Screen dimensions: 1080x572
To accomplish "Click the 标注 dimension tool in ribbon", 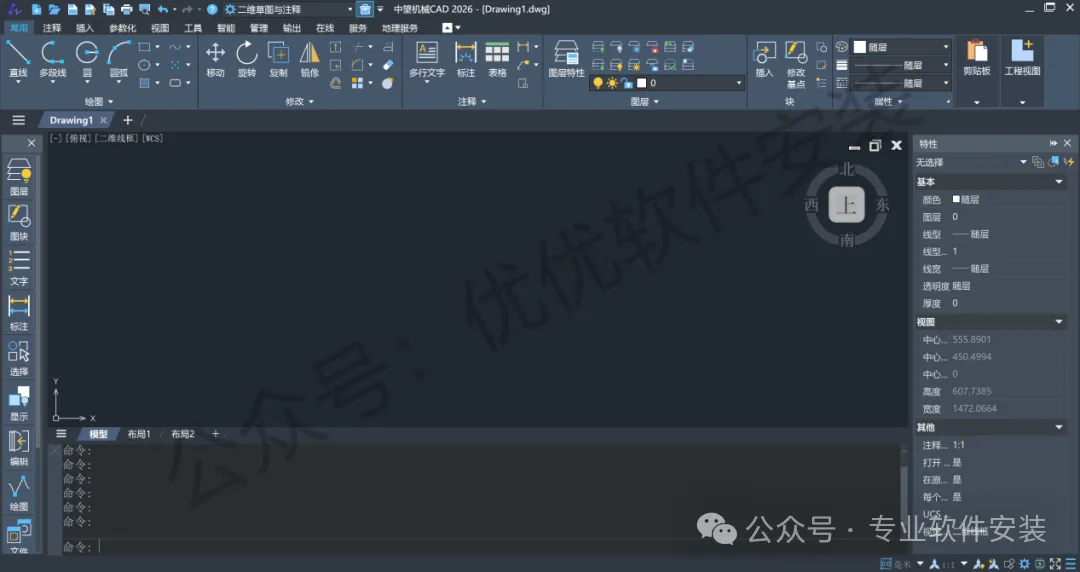I will [x=466, y=59].
